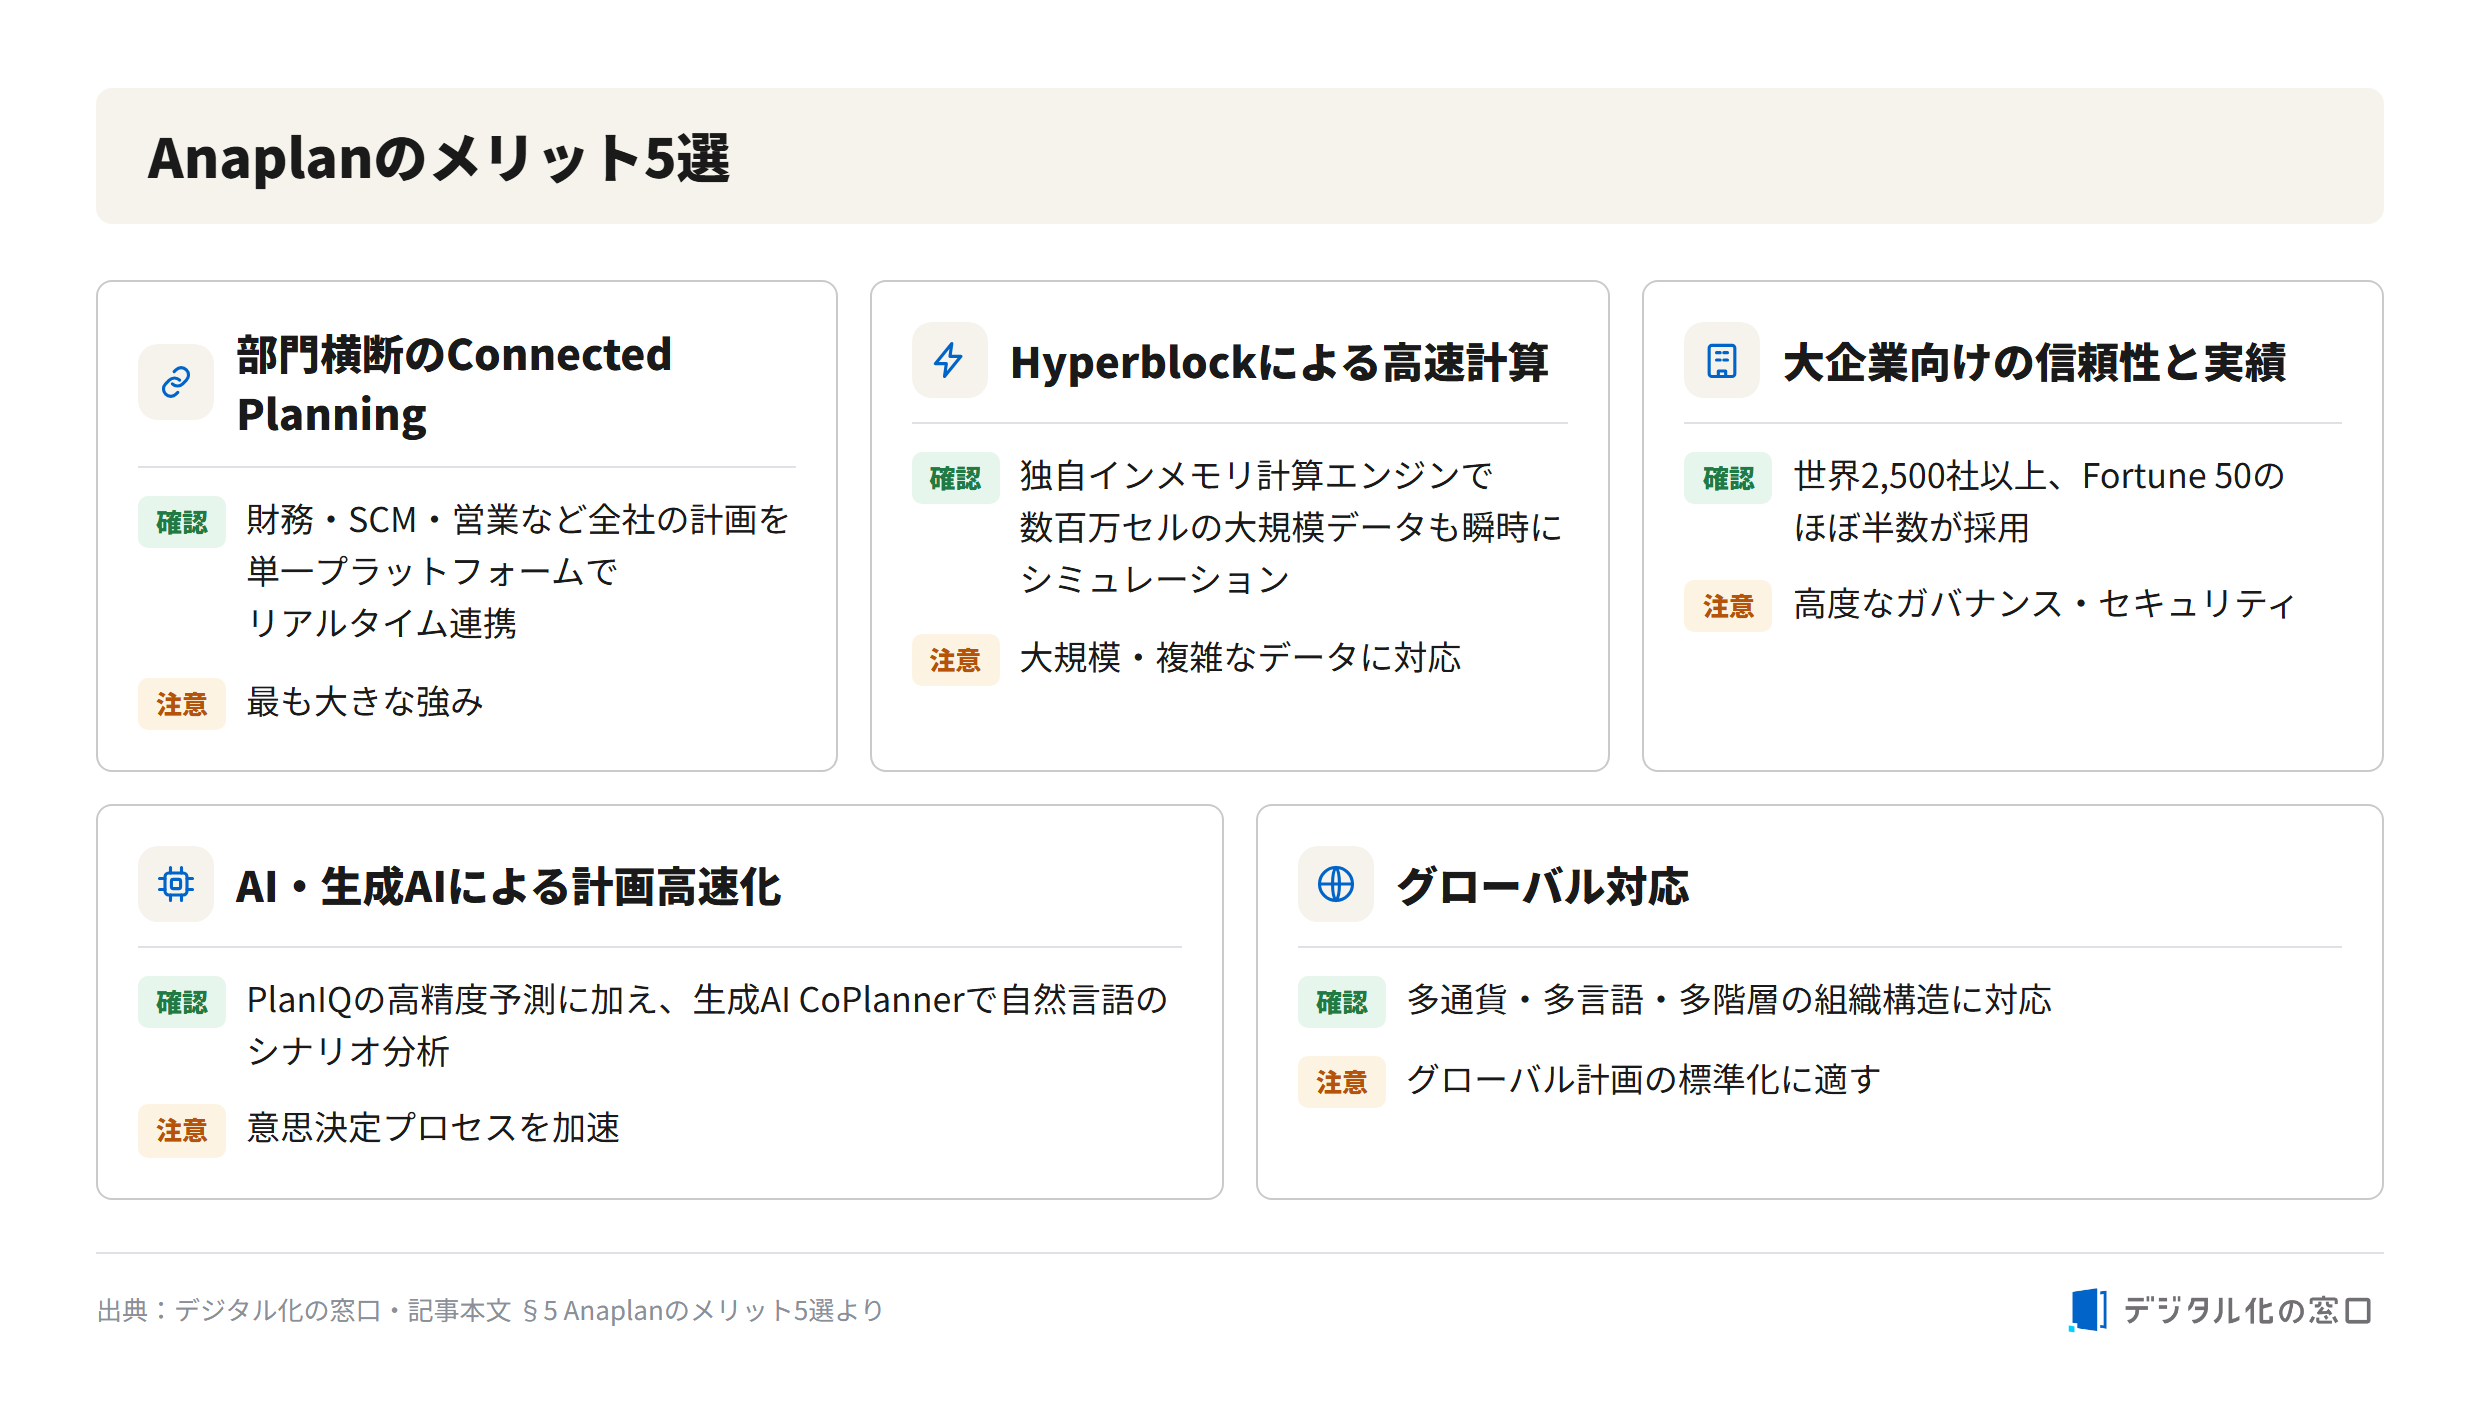Click the 注意 badge next to 意思決定プロセスを加速
The image size is (2480, 1426).
(x=182, y=1130)
